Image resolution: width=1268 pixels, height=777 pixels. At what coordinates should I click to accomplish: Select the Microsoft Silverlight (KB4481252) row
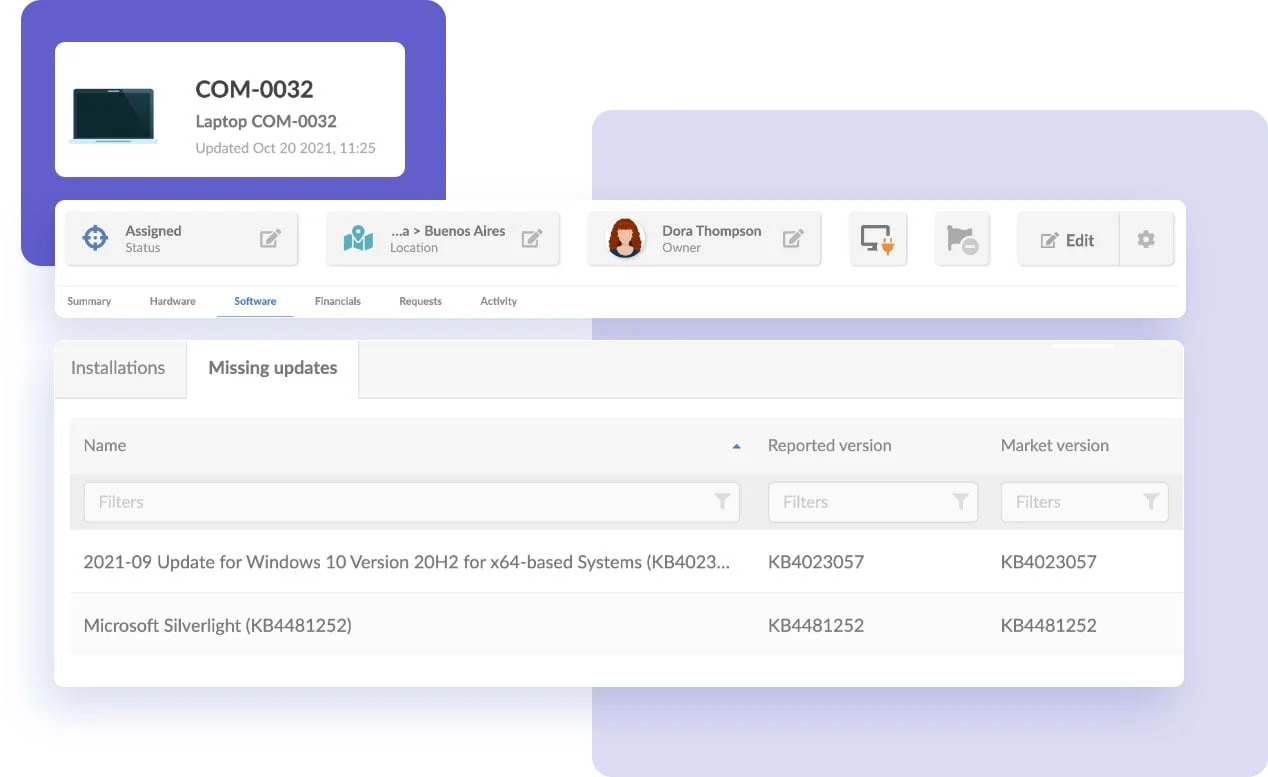click(x=217, y=625)
